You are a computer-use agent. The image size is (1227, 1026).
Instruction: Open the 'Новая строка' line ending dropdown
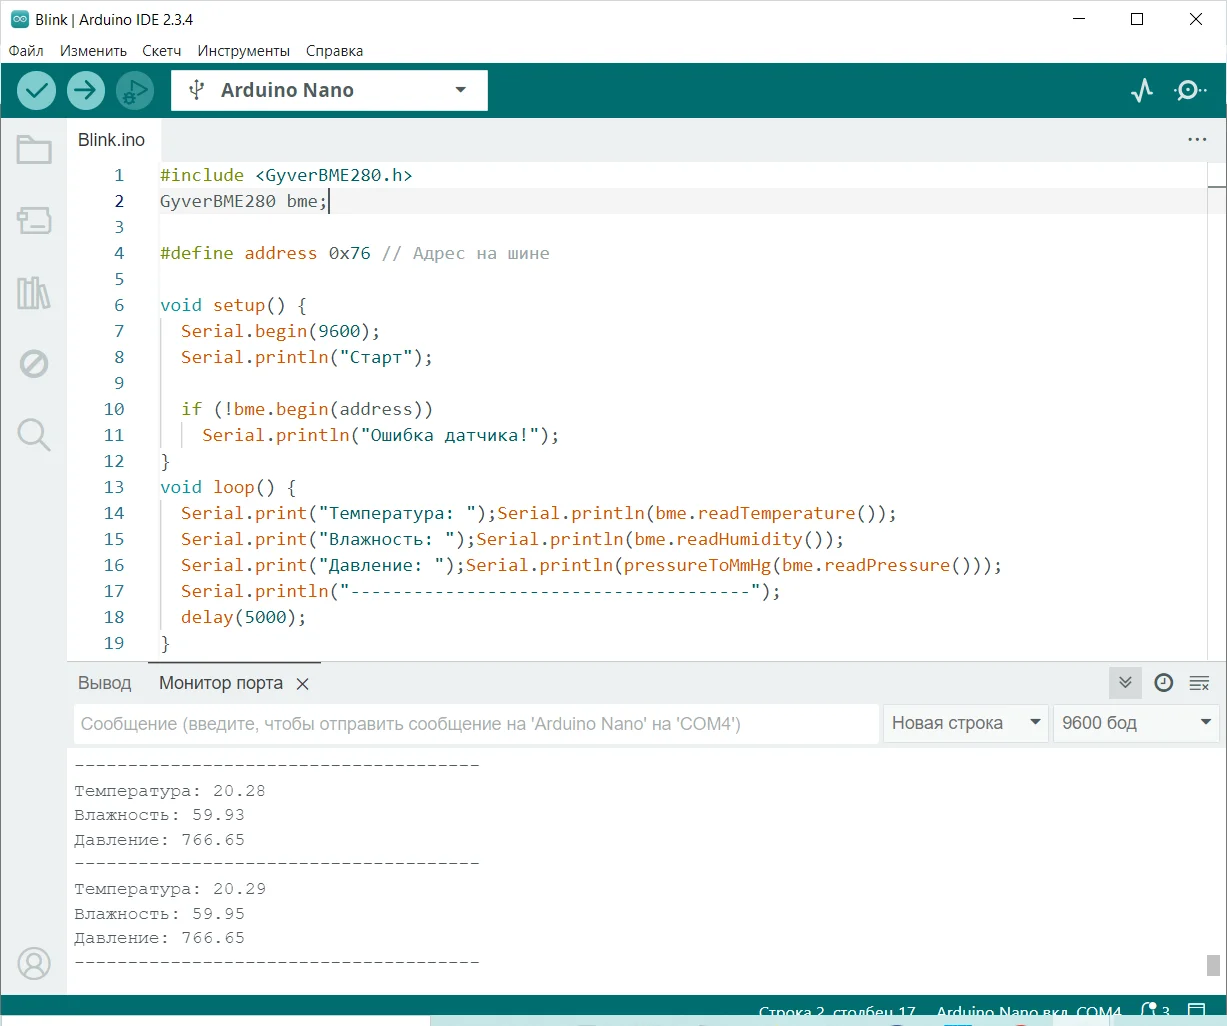[965, 723]
